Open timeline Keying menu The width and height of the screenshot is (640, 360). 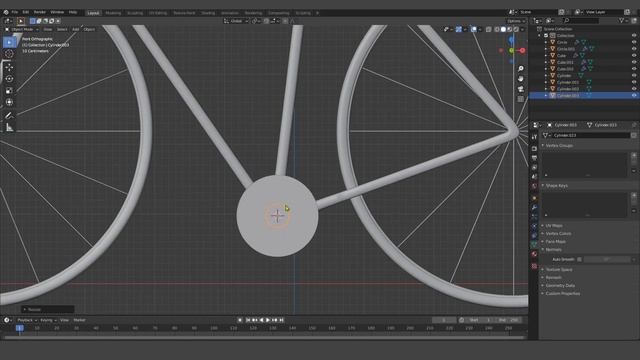pyautogui.click(x=48, y=320)
